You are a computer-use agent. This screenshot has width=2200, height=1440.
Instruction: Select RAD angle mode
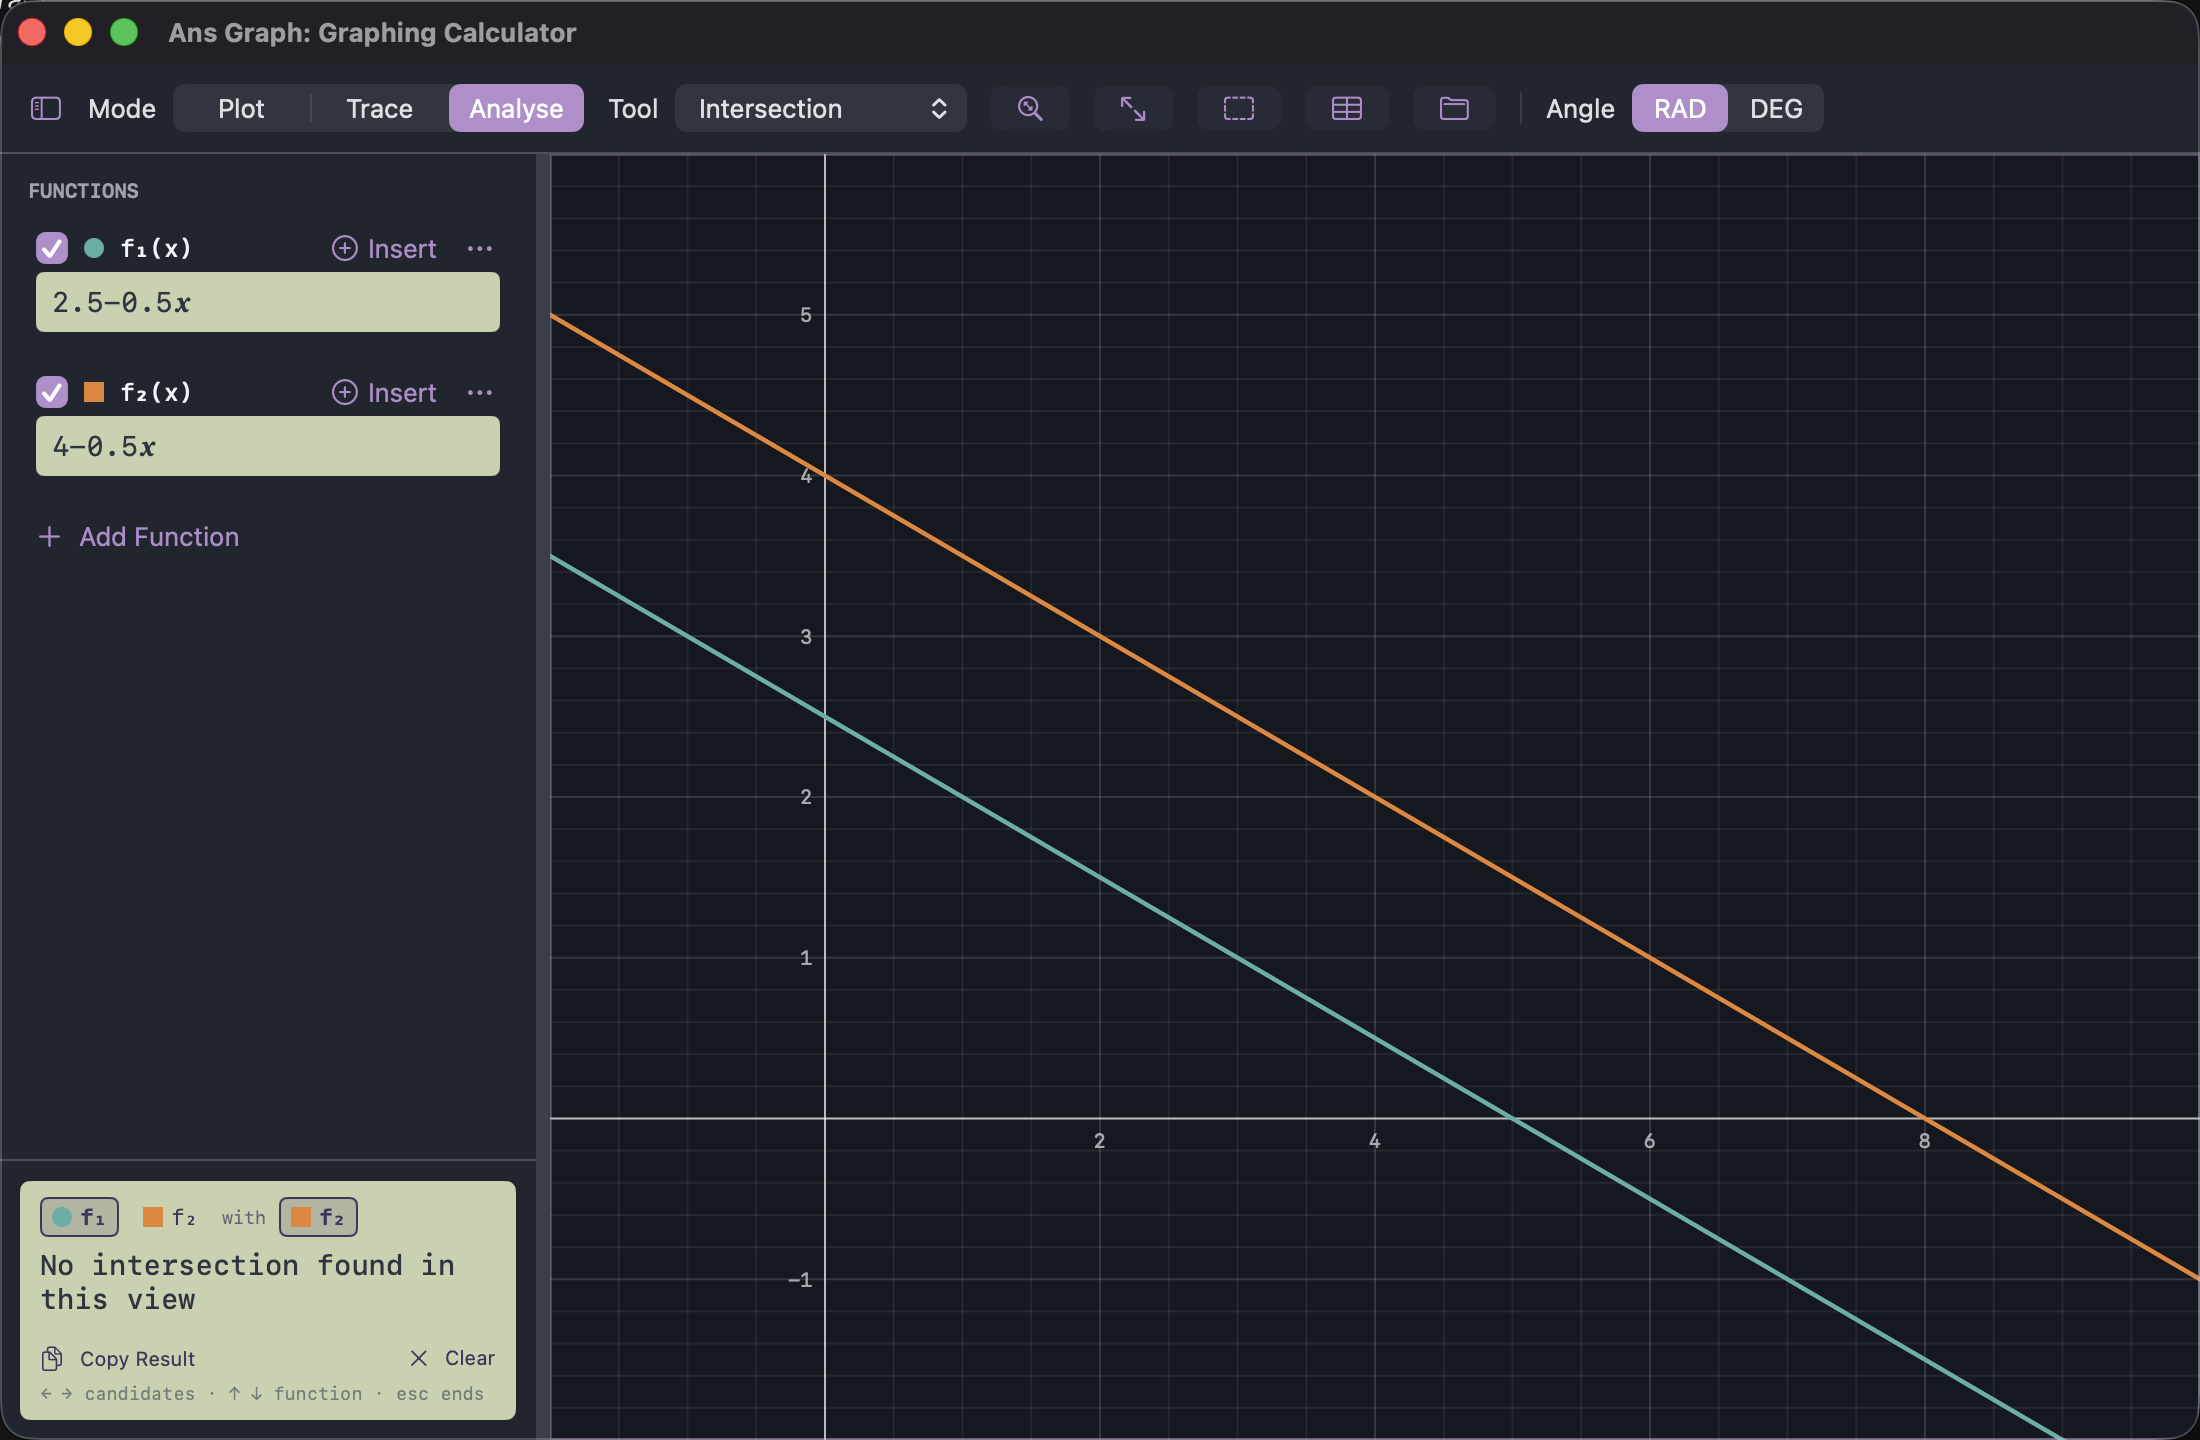coord(1680,108)
